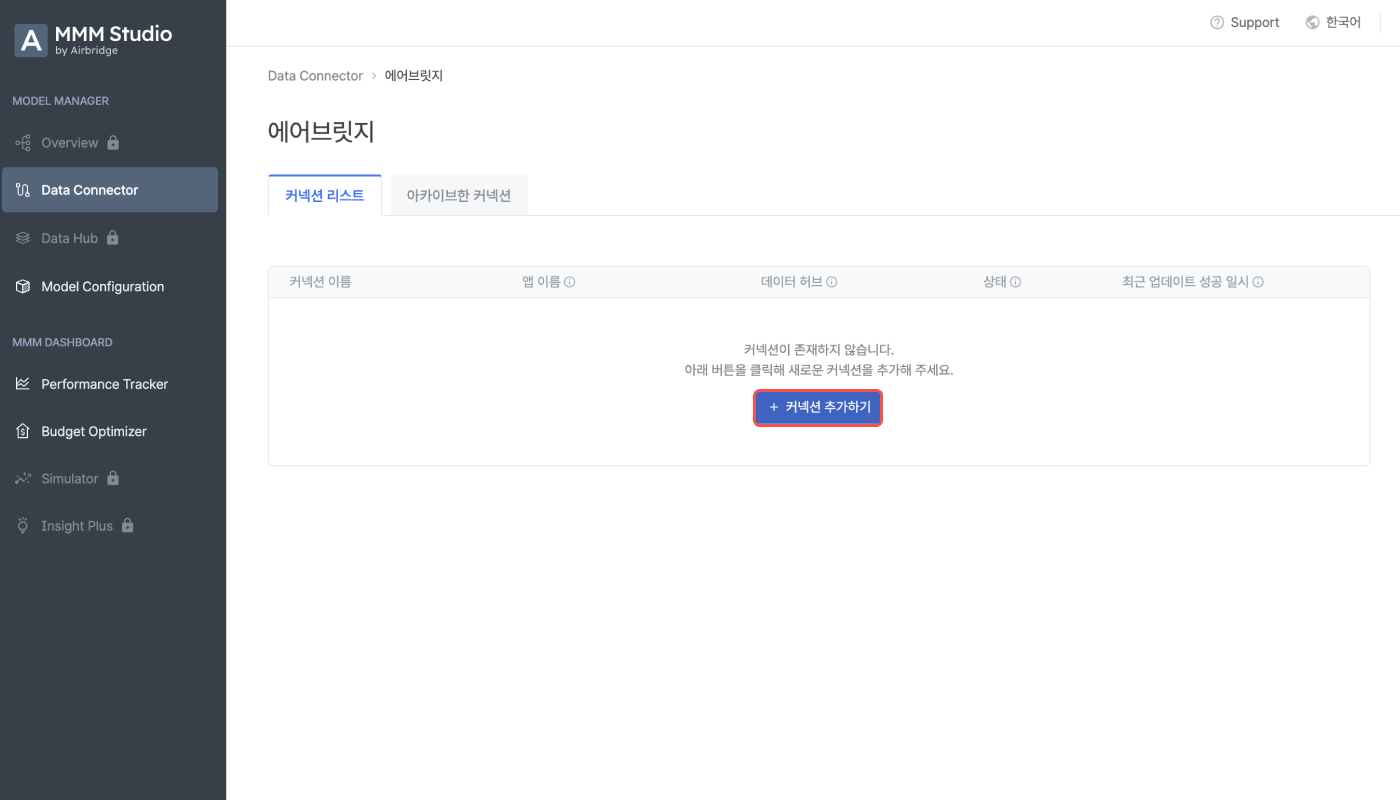Click the 상태 column header

(x=995, y=282)
